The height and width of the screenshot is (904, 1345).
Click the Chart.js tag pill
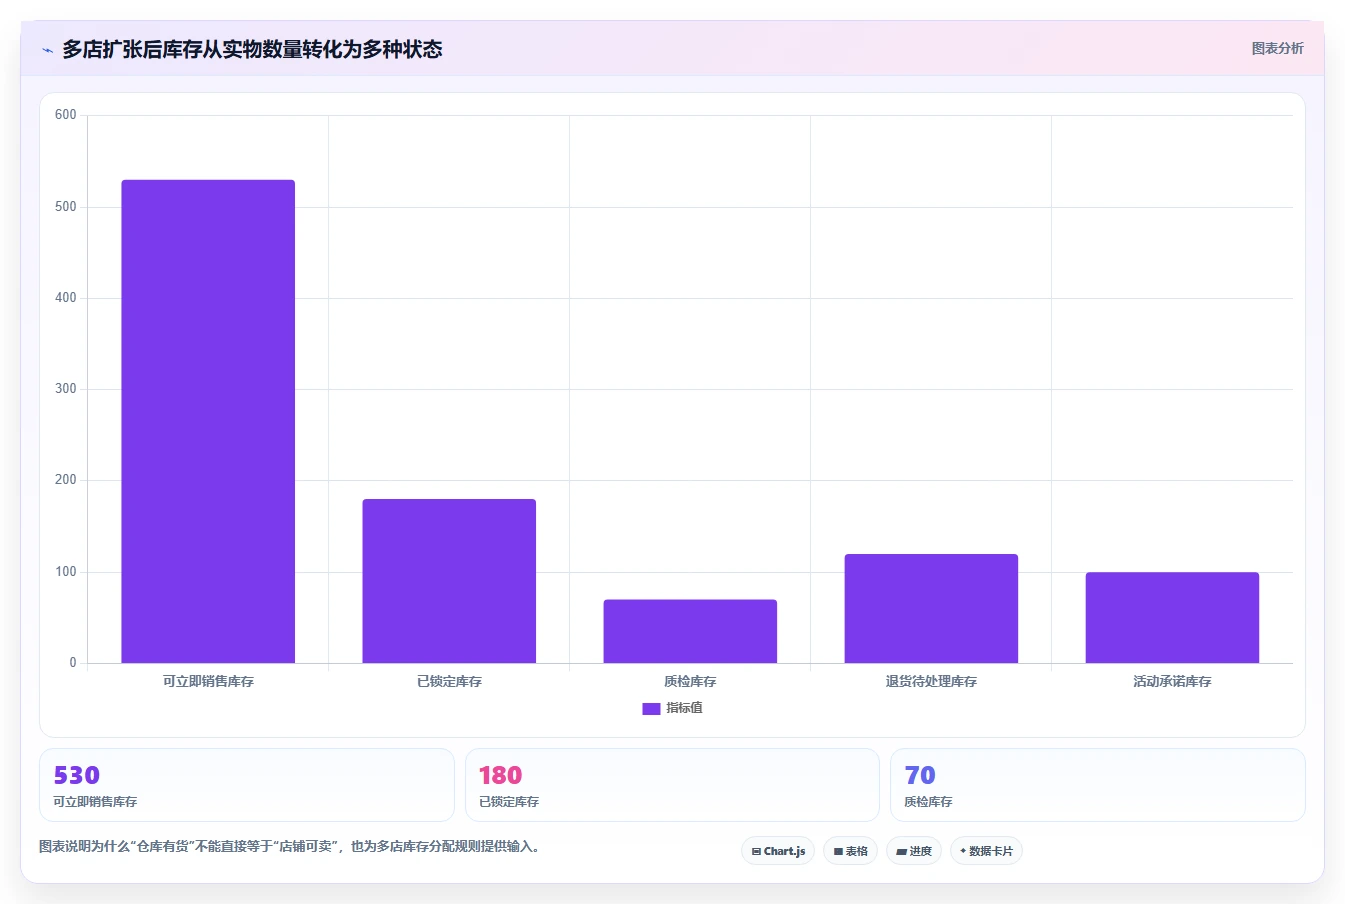pos(778,851)
